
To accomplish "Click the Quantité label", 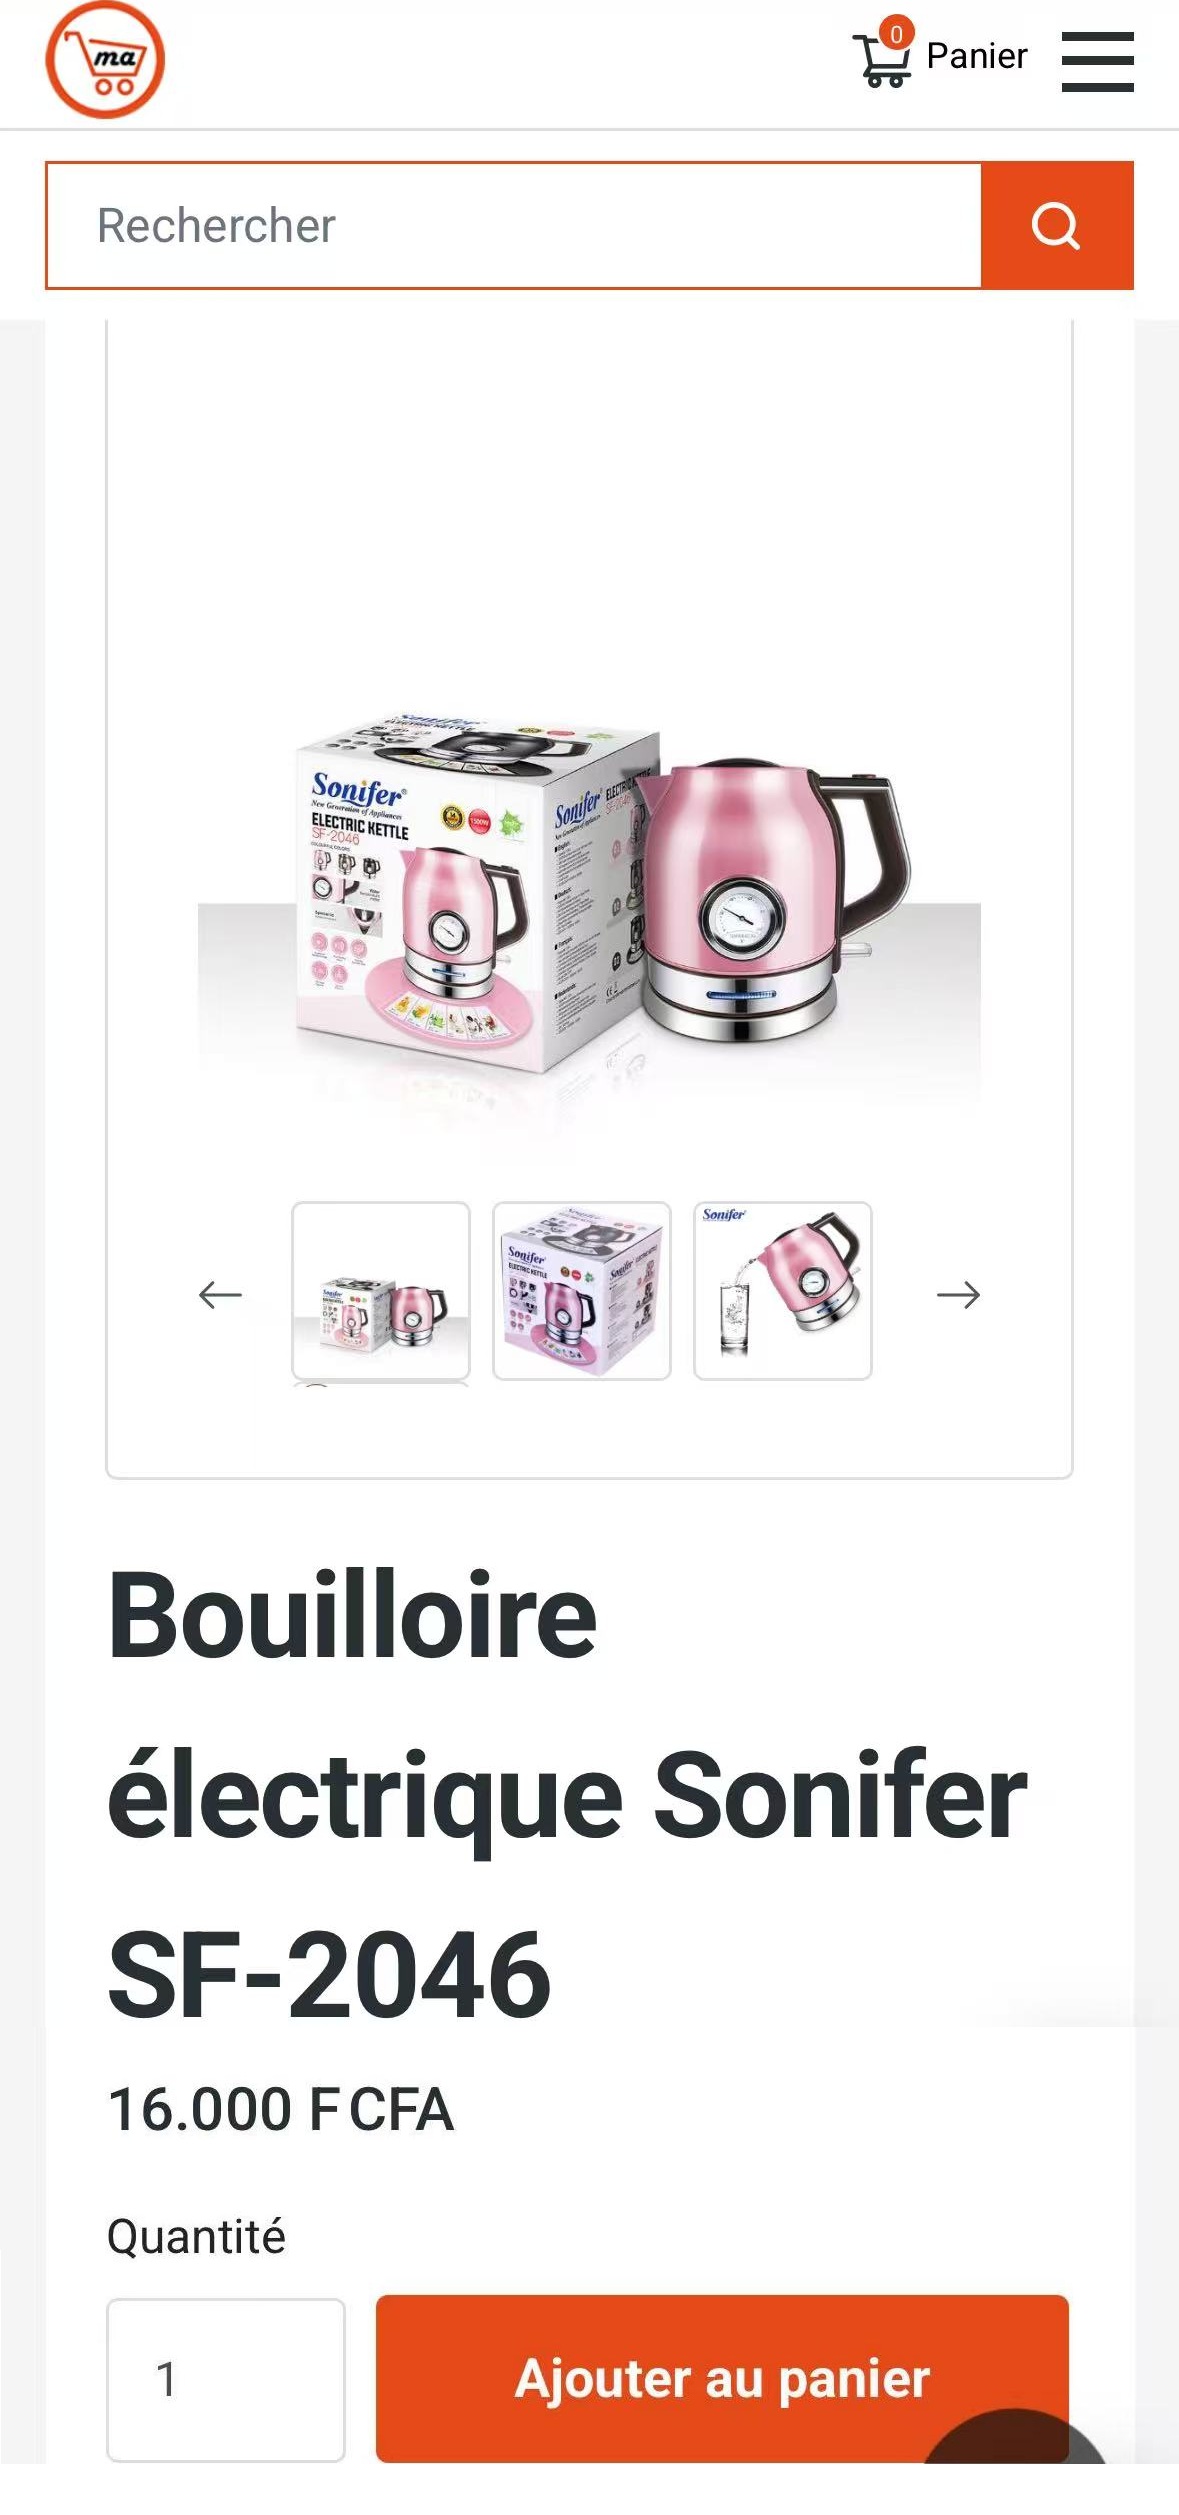I will 196,2237.
